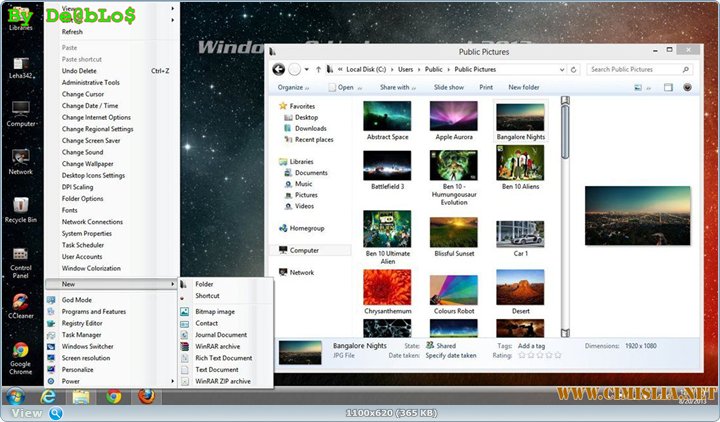Image resolution: width=720 pixels, height=422 pixels.
Task: Click the New folder button
Action: pos(523,87)
